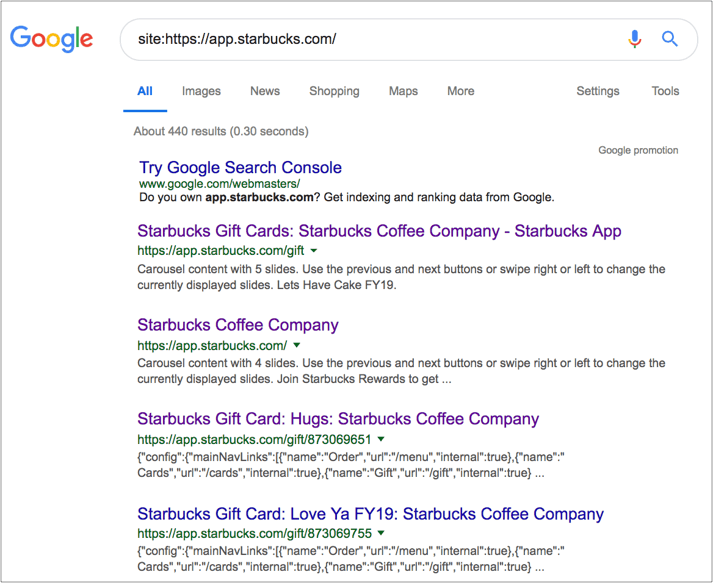Open the Starbucks Gift Cards Starbucks App result
This screenshot has height=583, width=713.
[x=379, y=231]
